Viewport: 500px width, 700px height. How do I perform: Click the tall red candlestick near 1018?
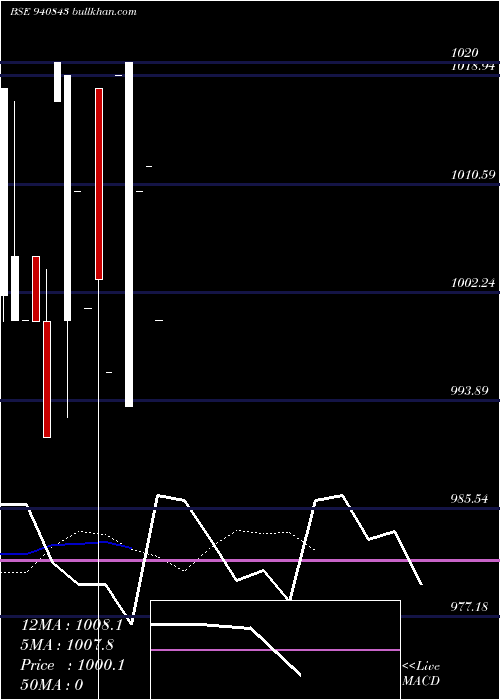(99, 184)
